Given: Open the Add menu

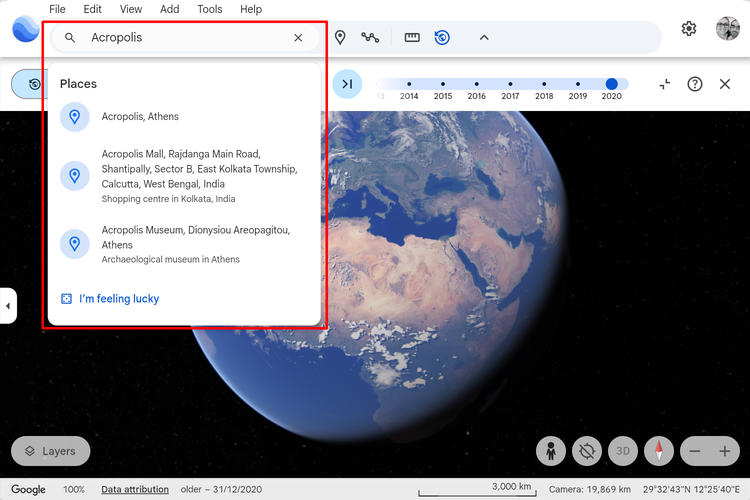Looking at the screenshot, I should (x=169, y=9).
